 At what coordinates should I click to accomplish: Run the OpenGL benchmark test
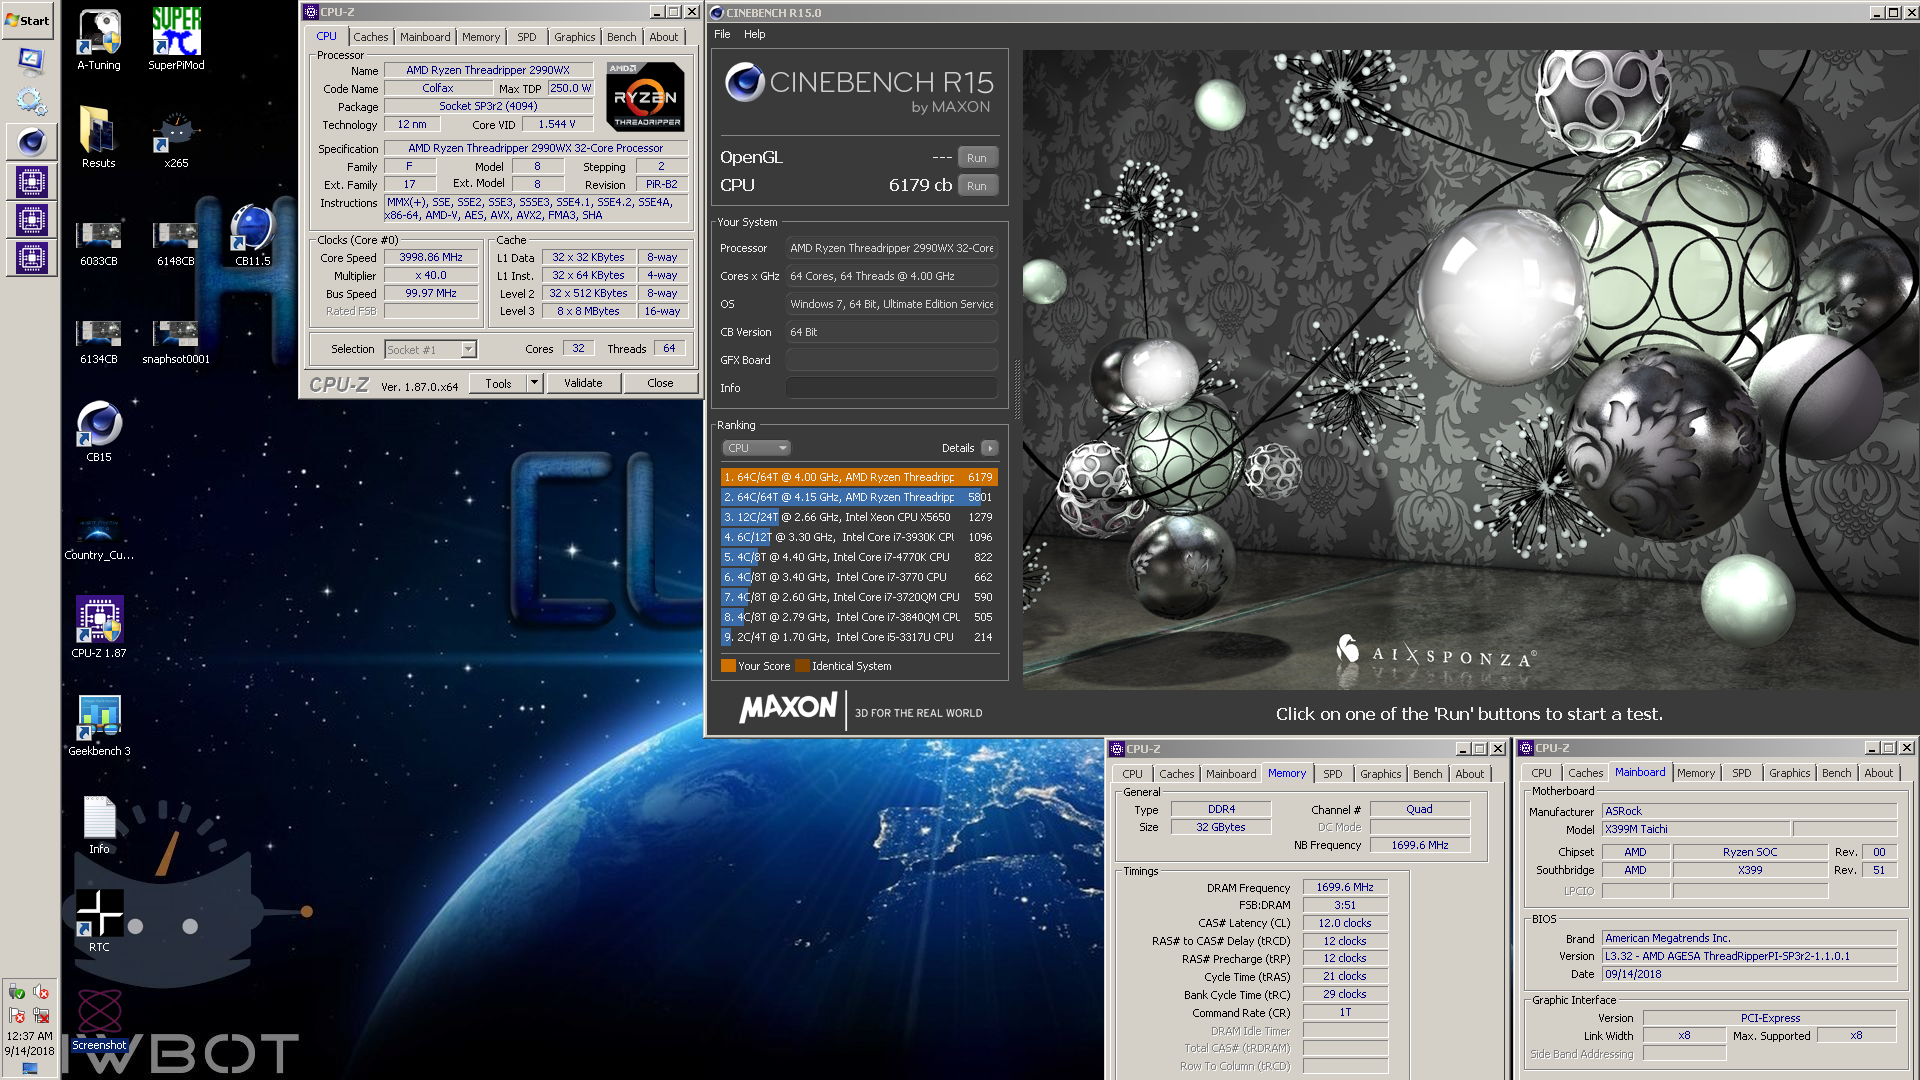point(977,158)
